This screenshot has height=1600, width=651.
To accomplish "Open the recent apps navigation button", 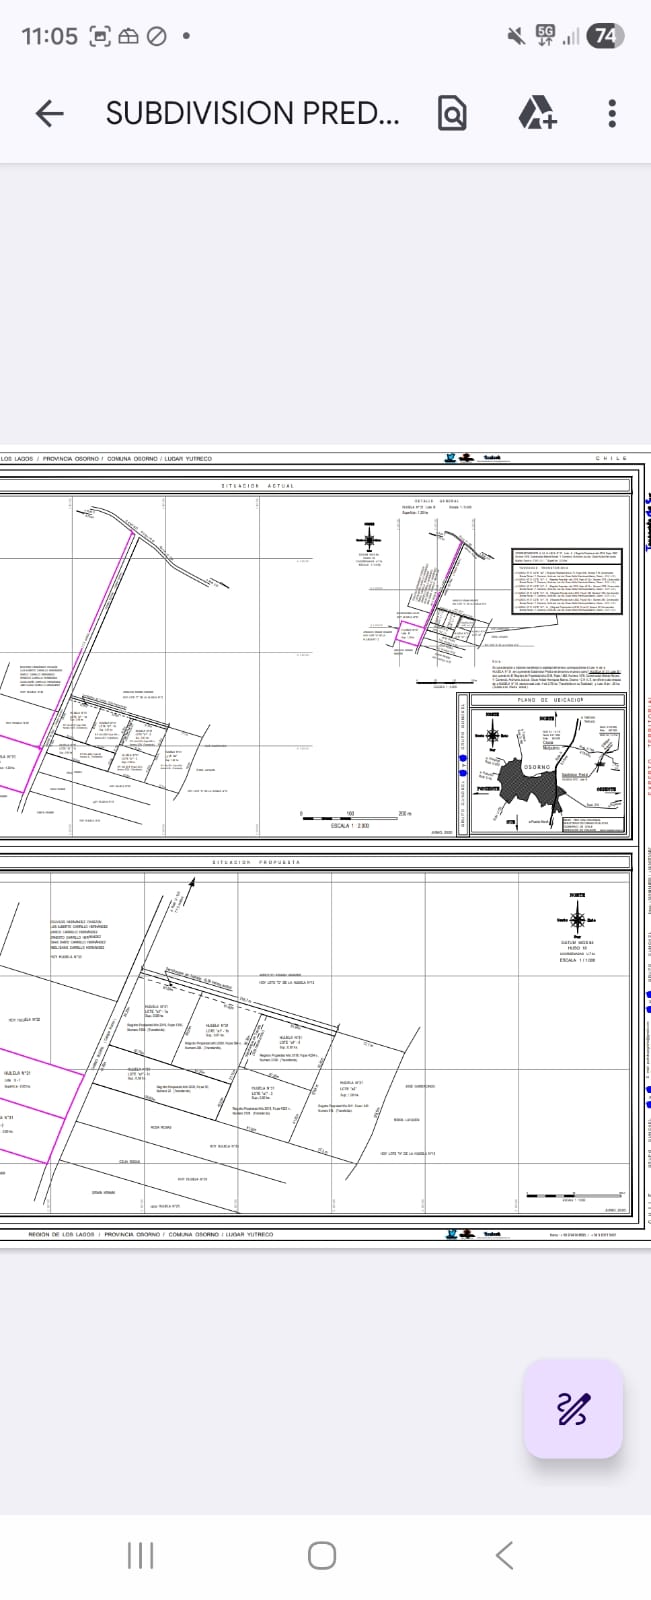I will [141, 1555].
